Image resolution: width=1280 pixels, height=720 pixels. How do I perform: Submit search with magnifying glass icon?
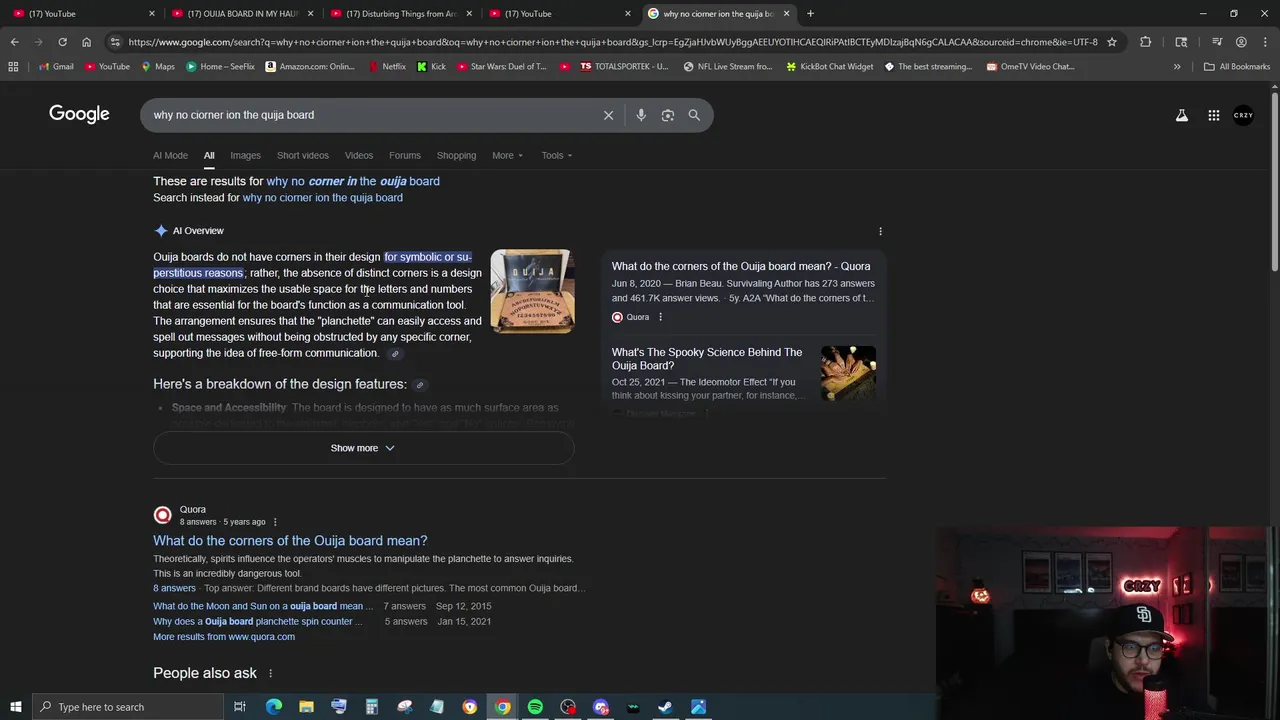coord(694,115)
